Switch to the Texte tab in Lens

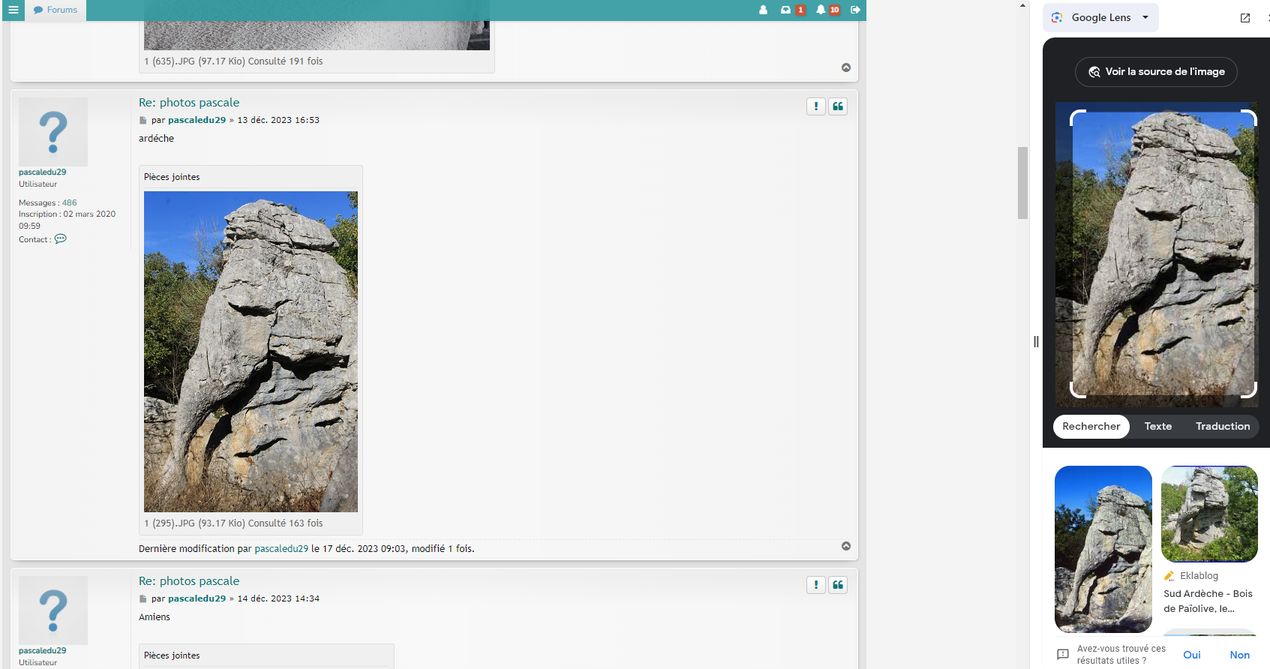tap(1158, 426)
